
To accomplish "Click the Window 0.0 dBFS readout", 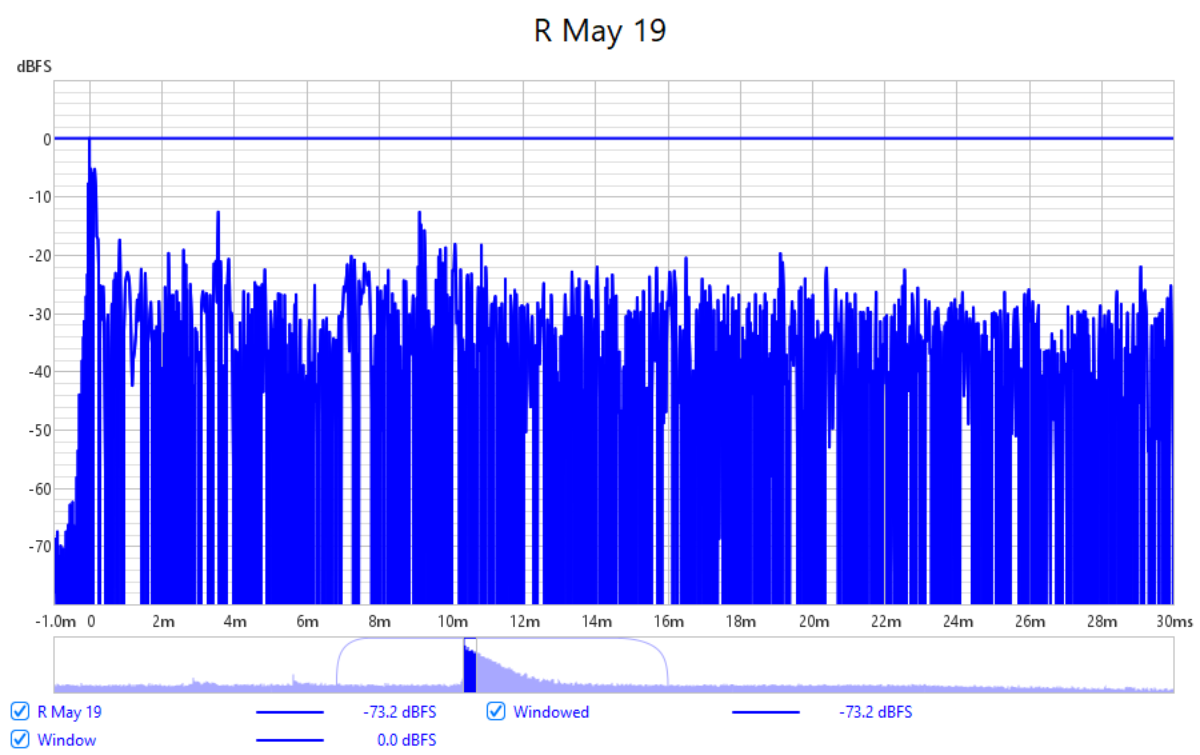I will (x=406, y=740).
